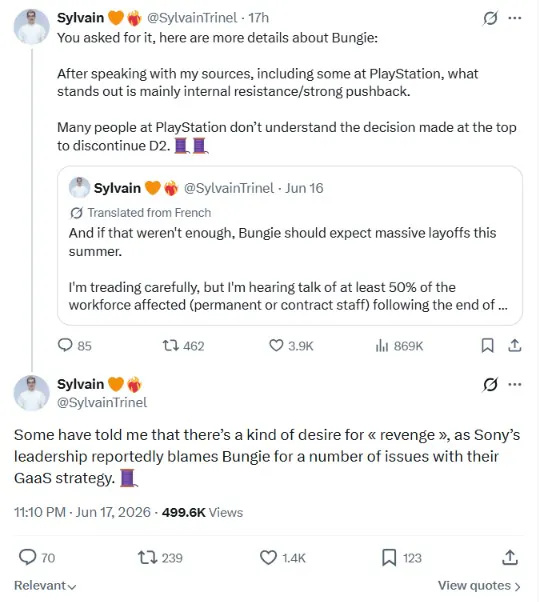Expand the Relevant replies sort dropdown
The image size is (542, 602).
[45, 585]
